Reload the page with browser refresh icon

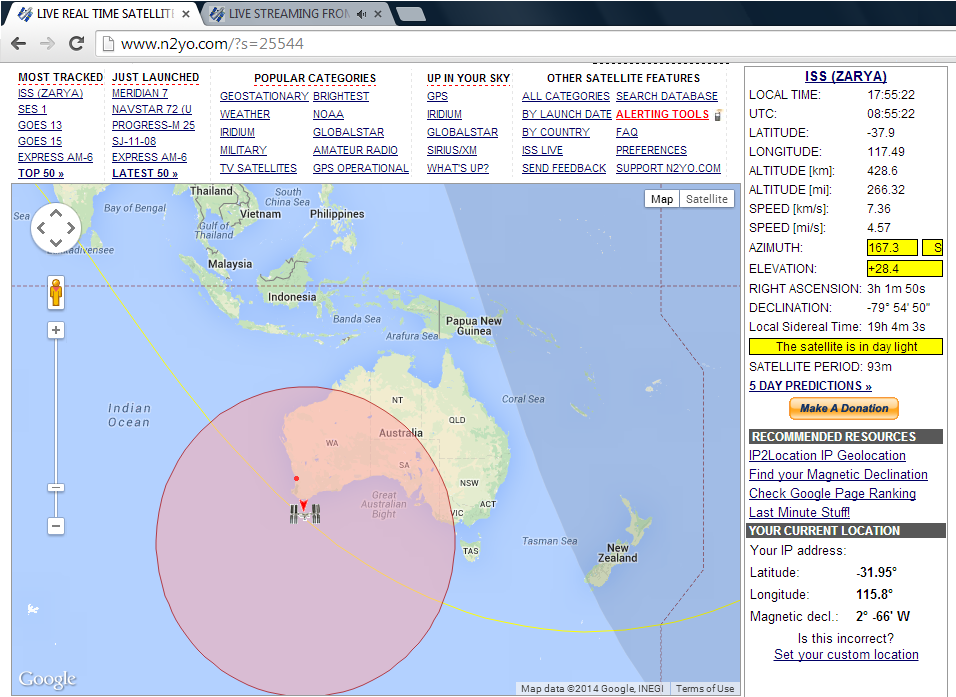76,43
